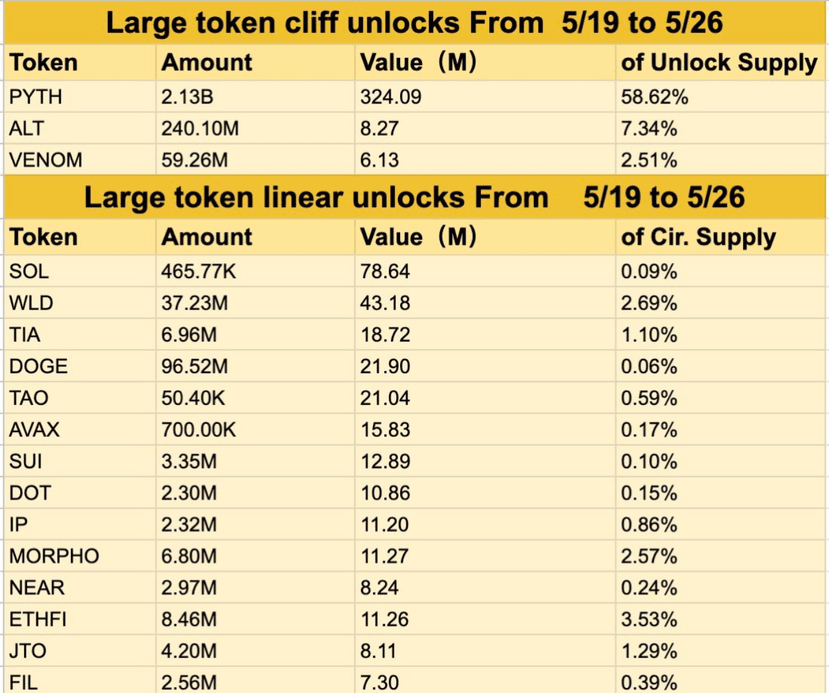
Task: Click the 2.13B amount cell
Action: 255,97
